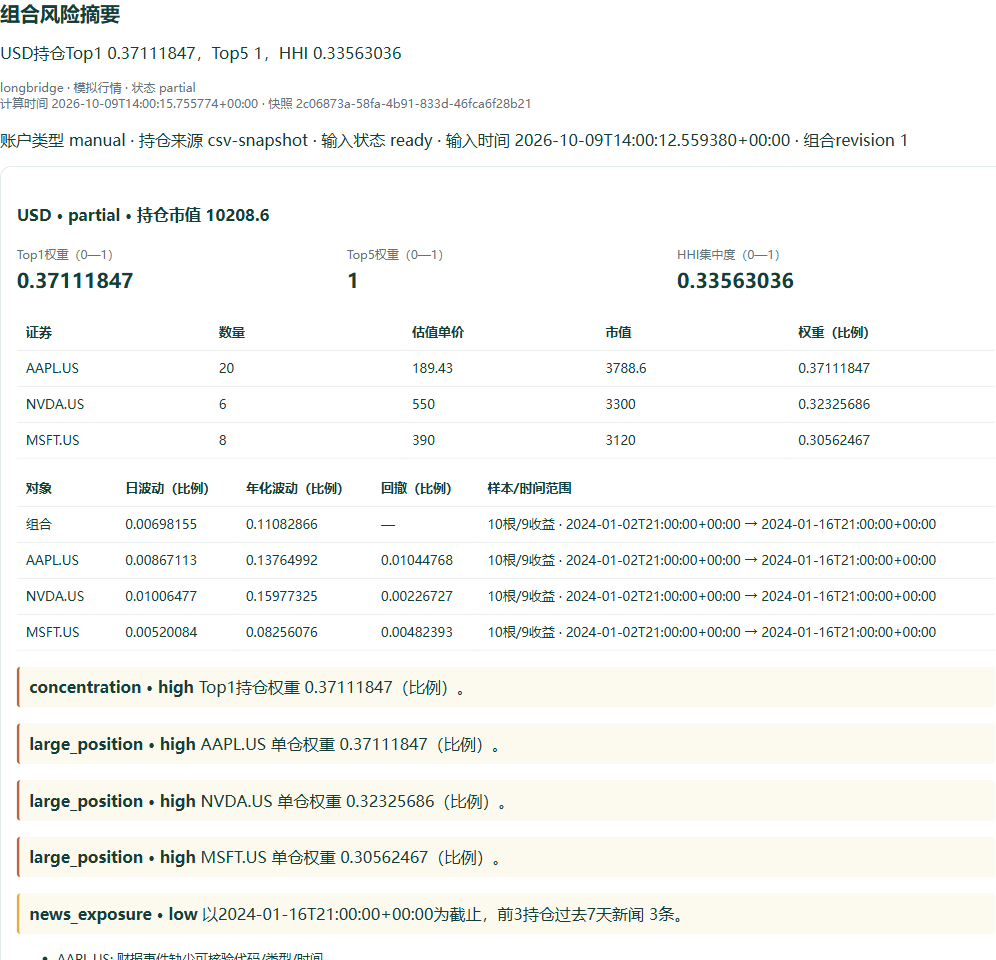996x960 pixels.
Task: Click the MSFT.US row sample time range
Action: [711, 633]
